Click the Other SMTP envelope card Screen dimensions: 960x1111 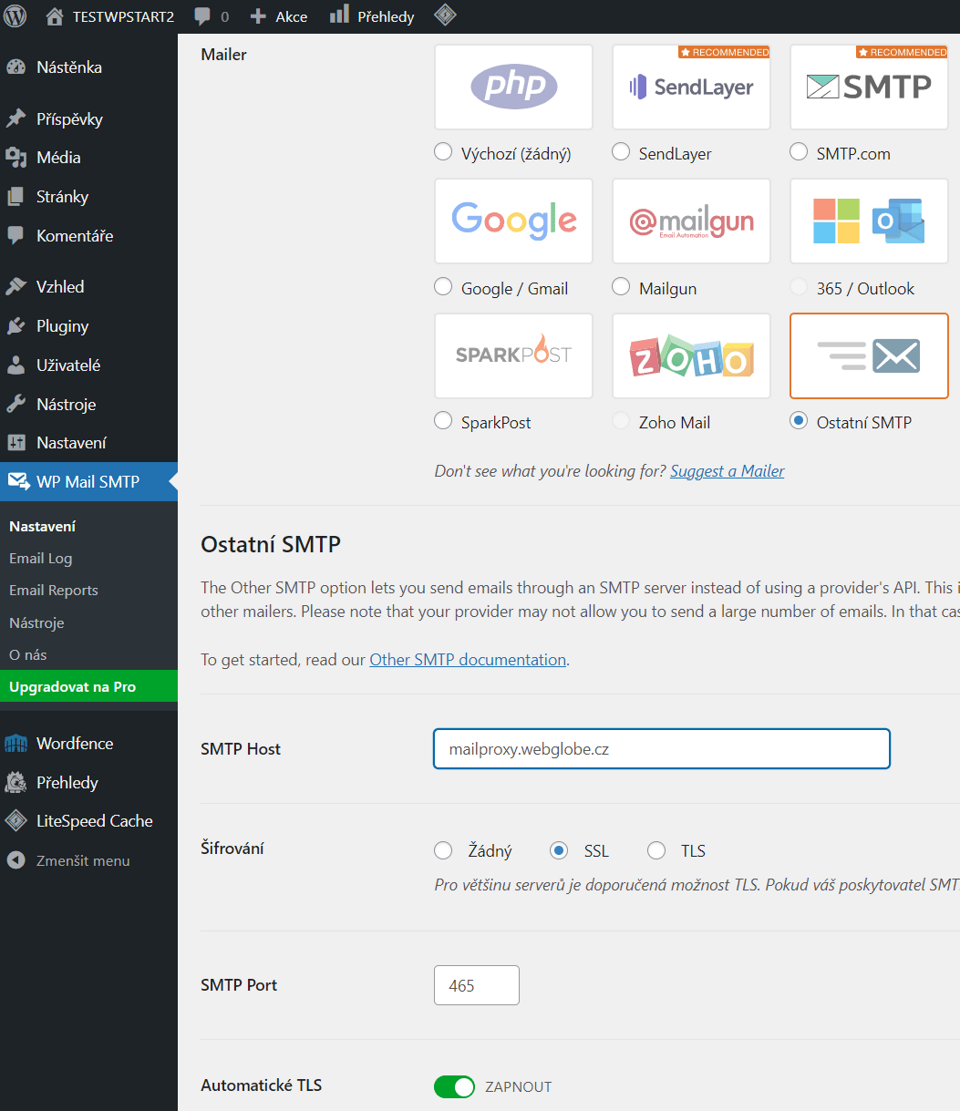(x=869, y=356)
